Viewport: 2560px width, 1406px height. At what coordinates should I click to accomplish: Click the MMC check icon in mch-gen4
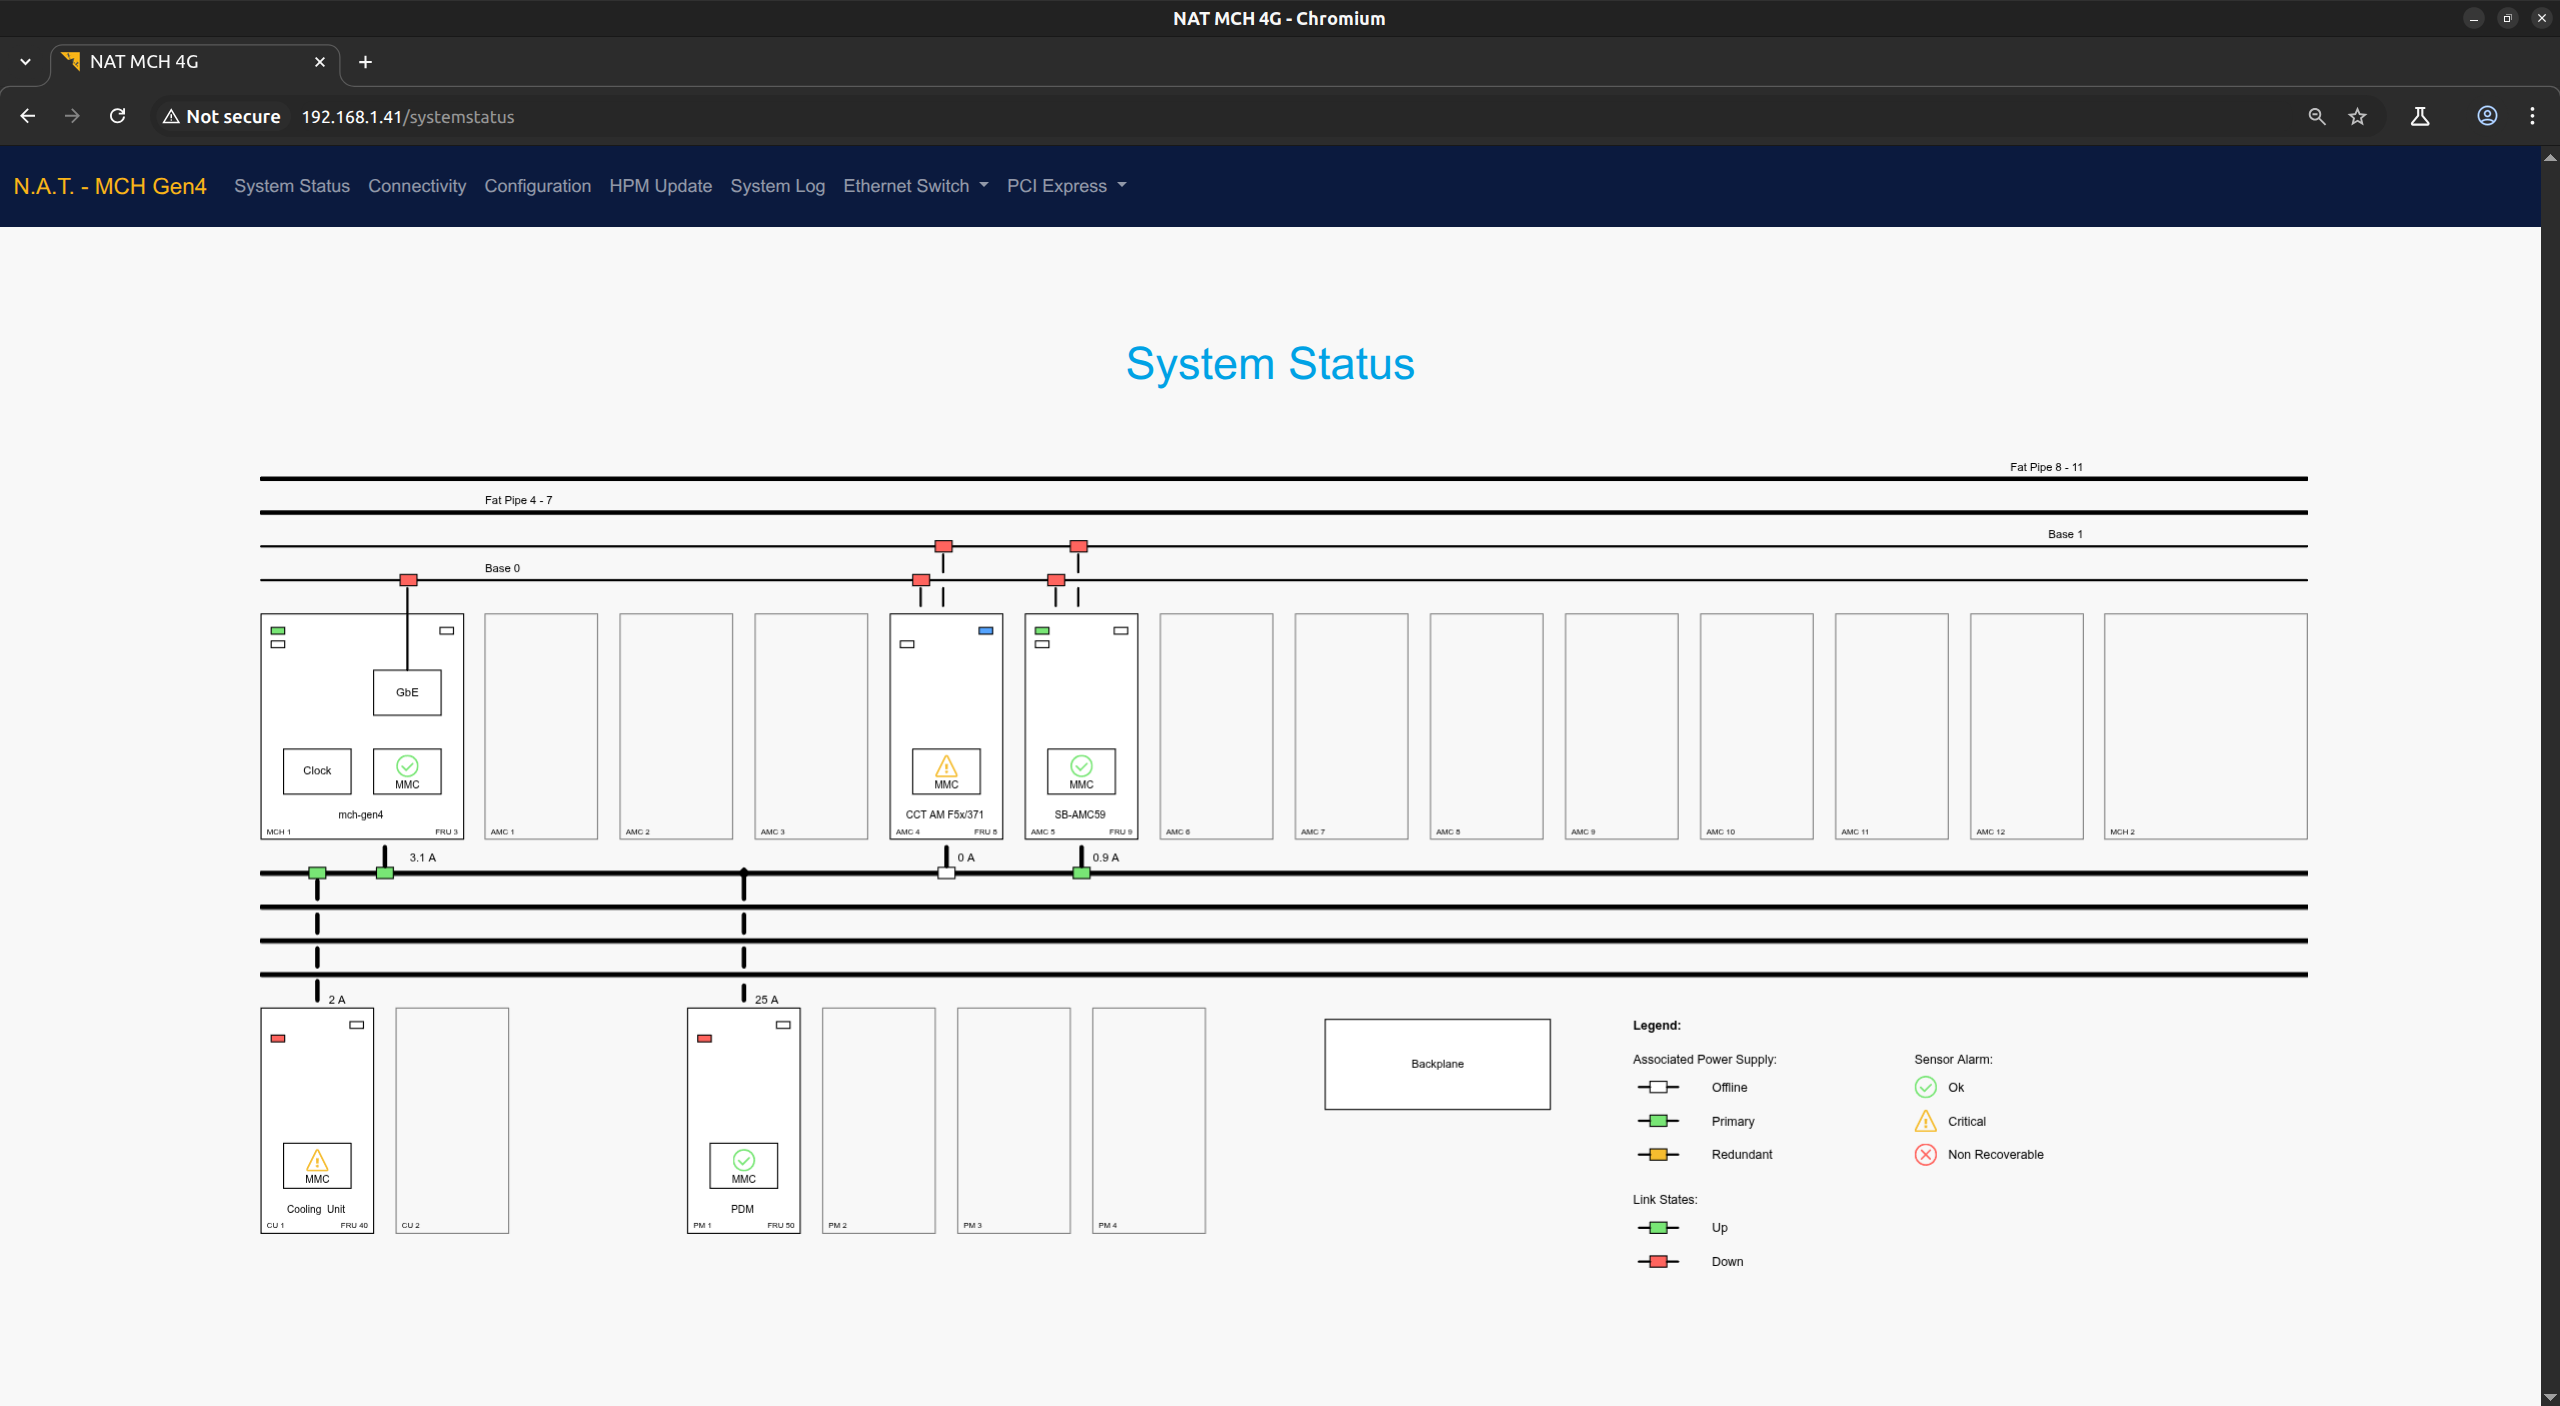click(x=407, y=767)
